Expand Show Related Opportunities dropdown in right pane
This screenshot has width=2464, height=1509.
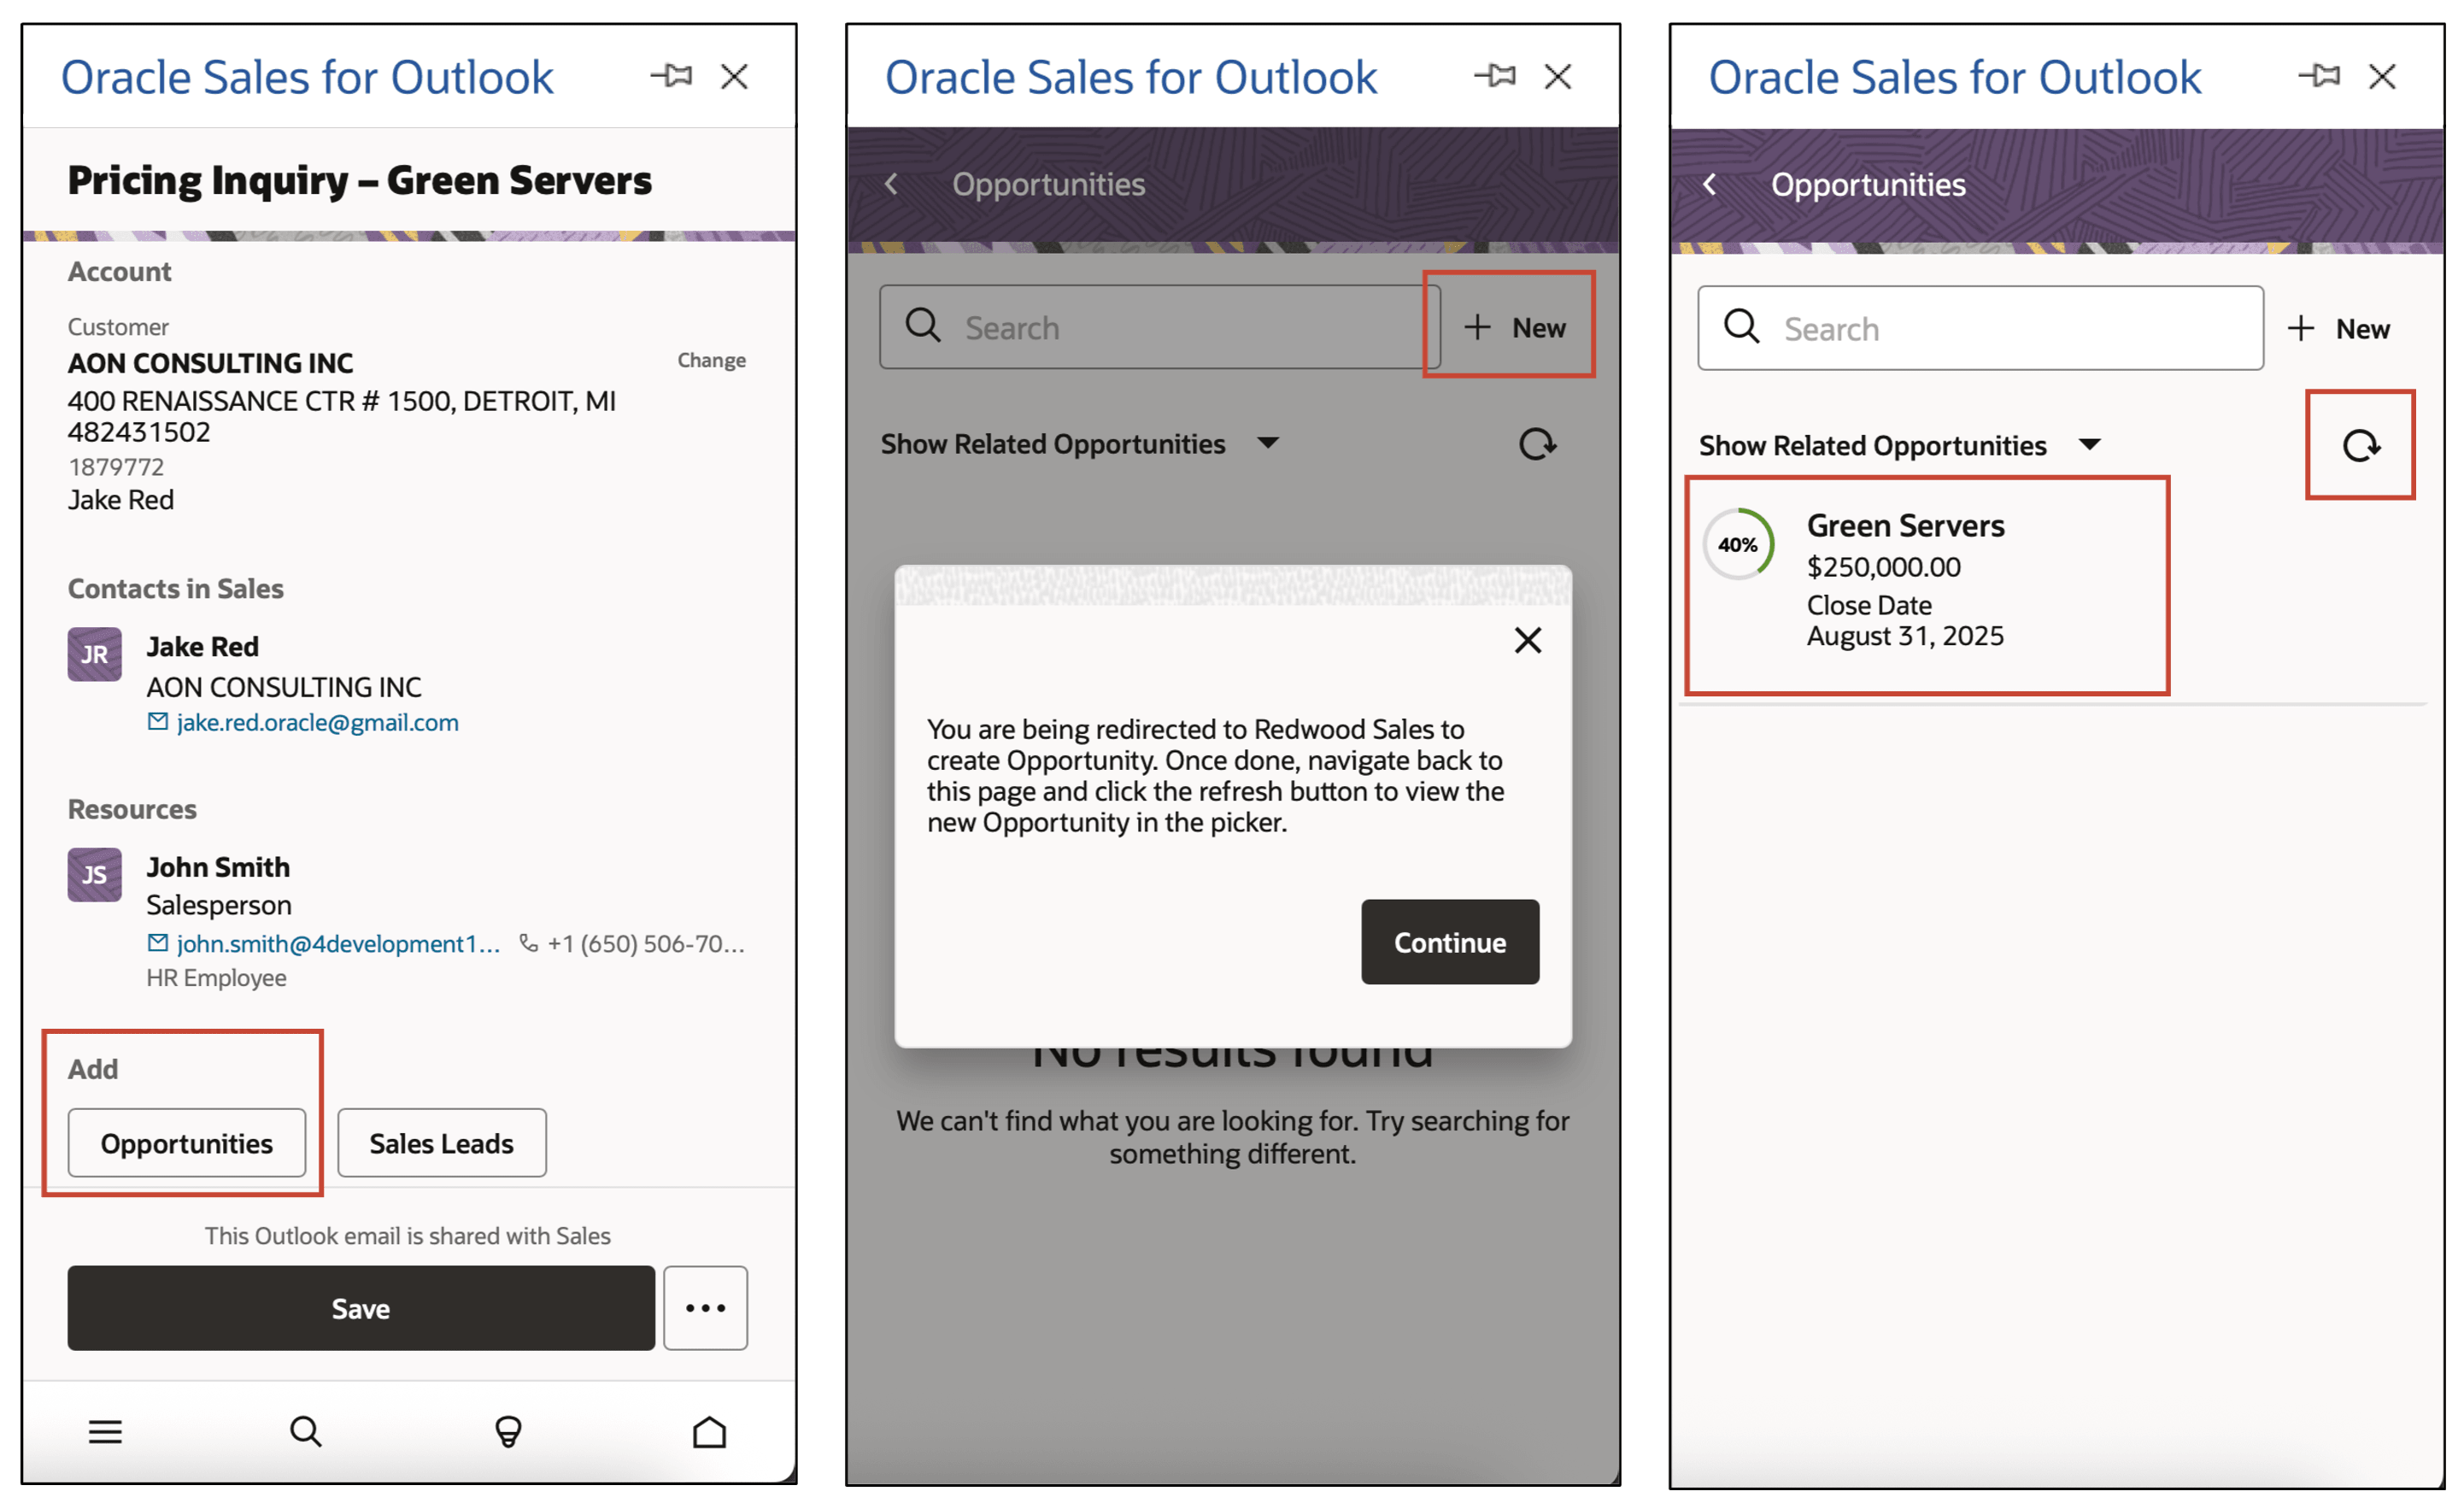point(2088,445)
